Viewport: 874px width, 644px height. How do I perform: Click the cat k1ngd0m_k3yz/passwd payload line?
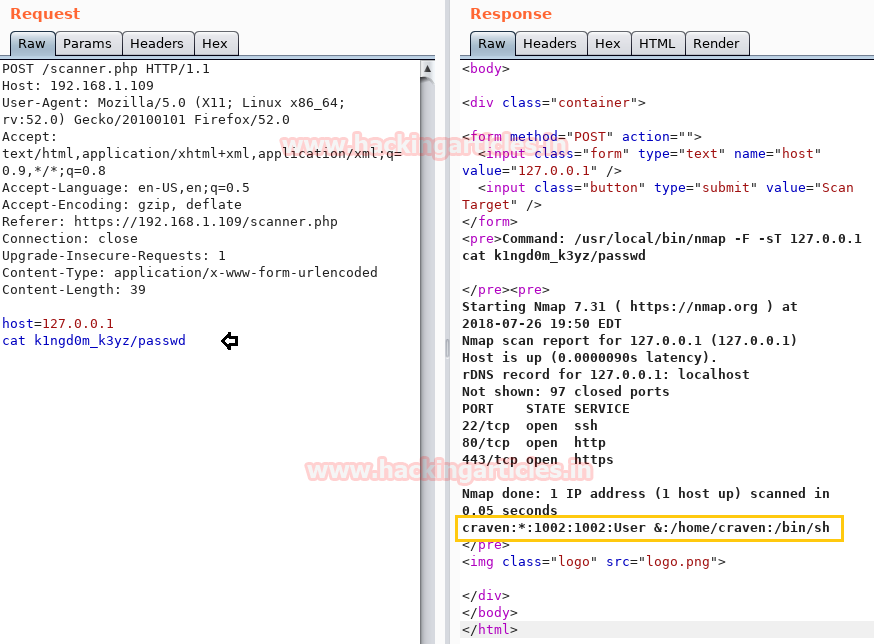94,341
